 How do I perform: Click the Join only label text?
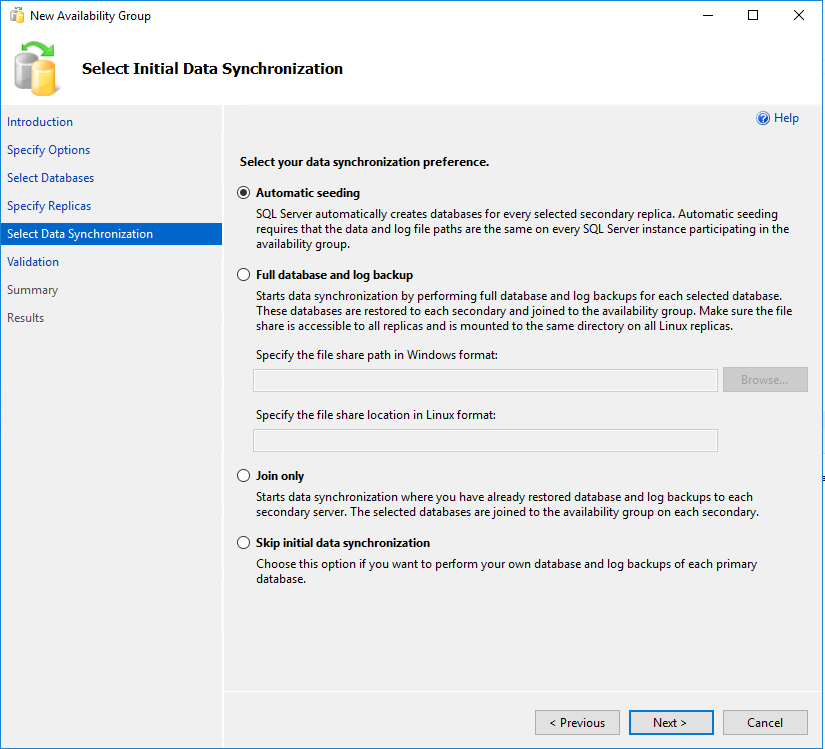280,476
